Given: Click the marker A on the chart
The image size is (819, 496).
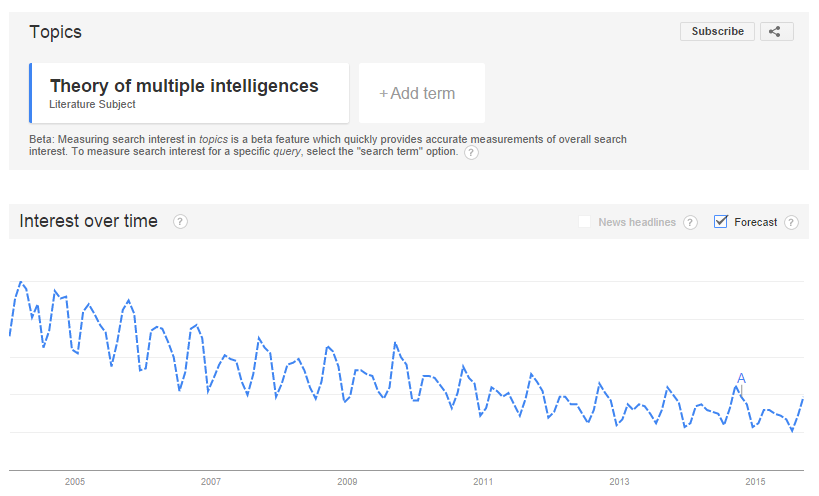Looking at the screenshot, I should coord(741,379).
